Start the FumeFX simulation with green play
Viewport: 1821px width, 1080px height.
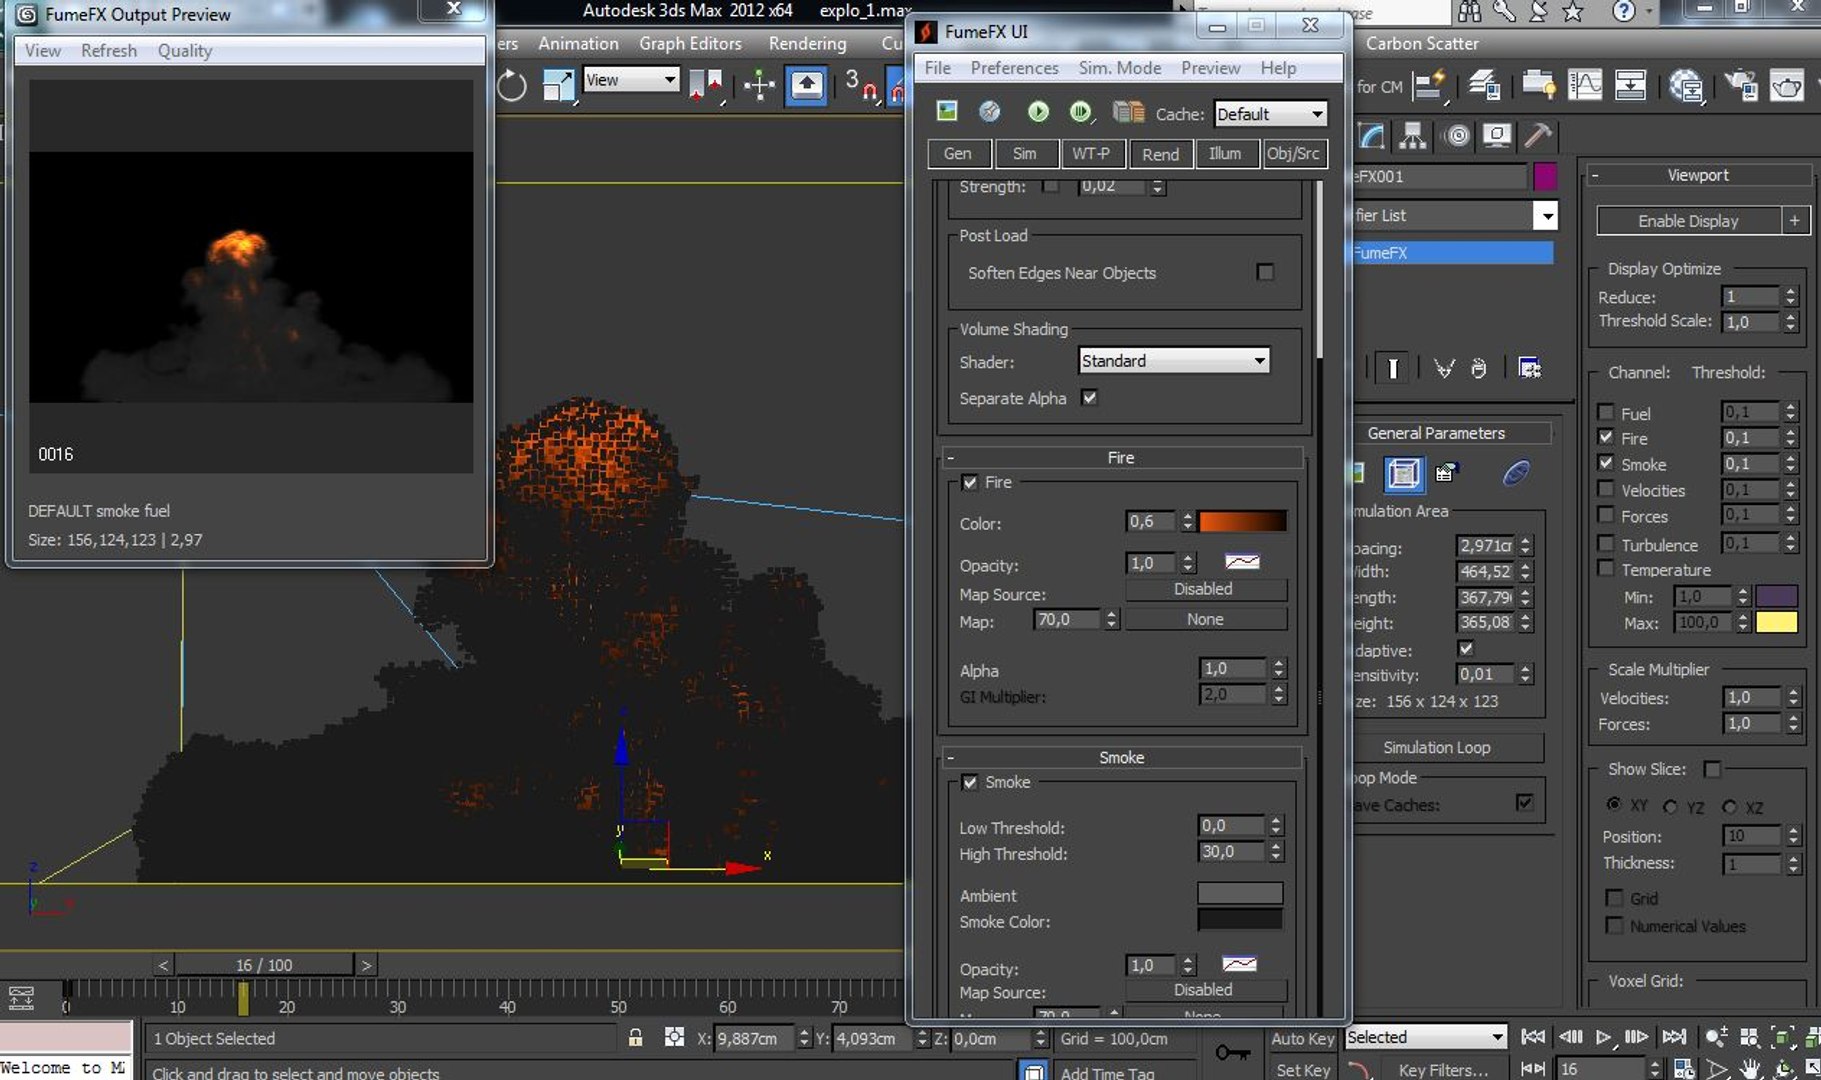[x=1038, y=112]
